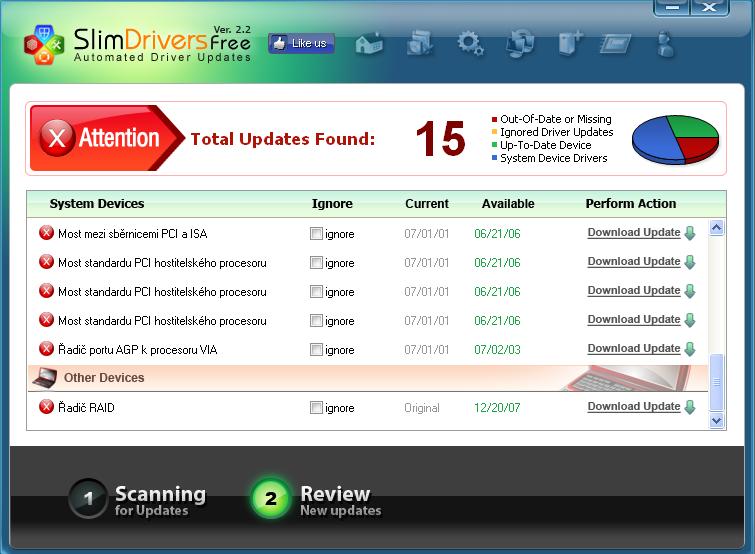Image resolution: width=755 pixels, height=554 pixels.
Task: Click the Perform Action column header
Action: click(631, 204)
